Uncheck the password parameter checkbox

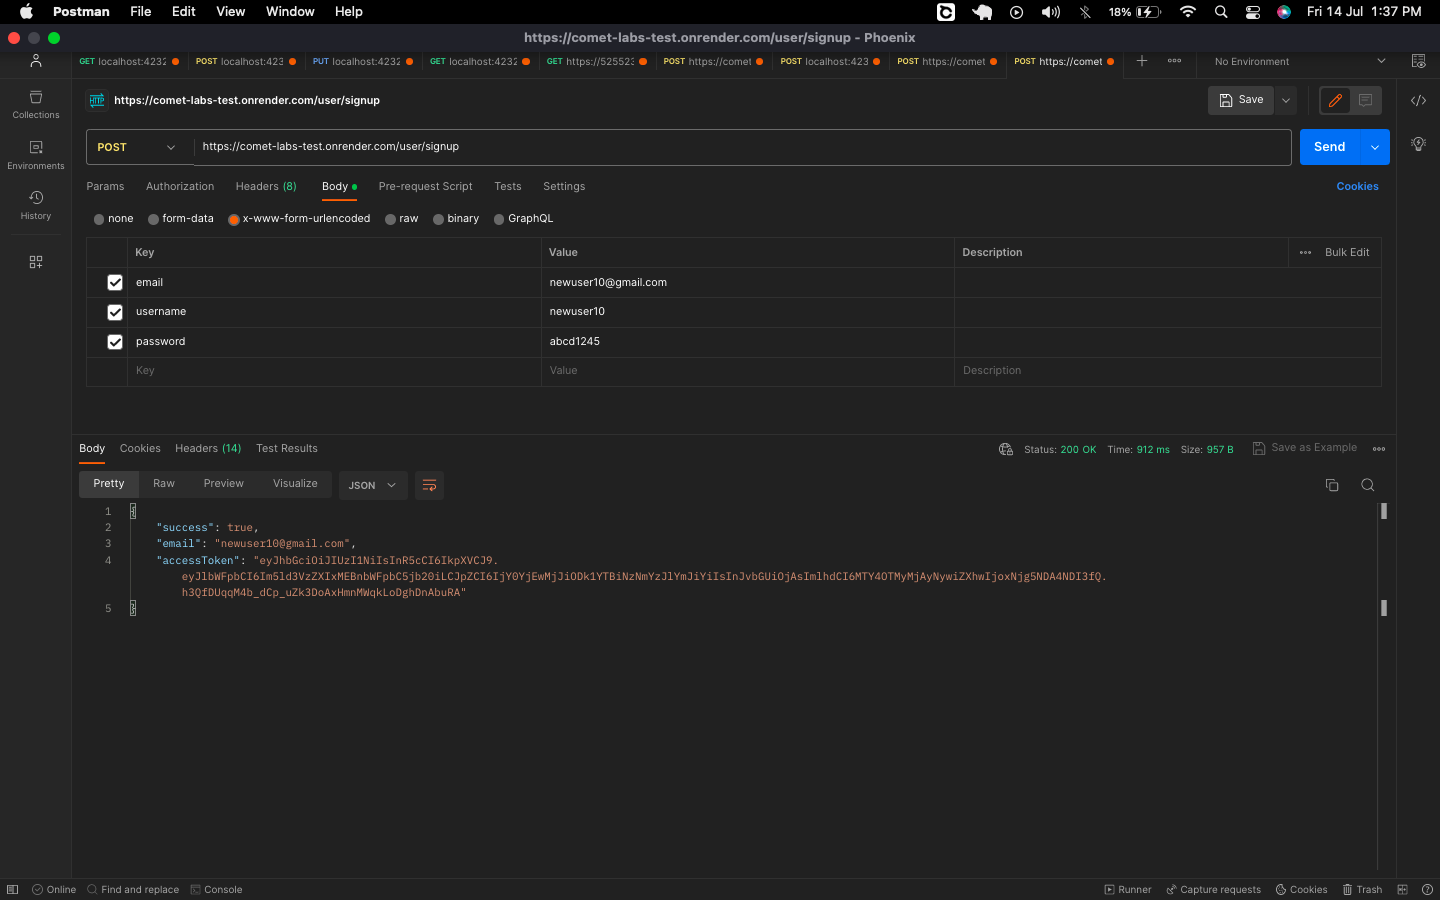coord(115,342)
